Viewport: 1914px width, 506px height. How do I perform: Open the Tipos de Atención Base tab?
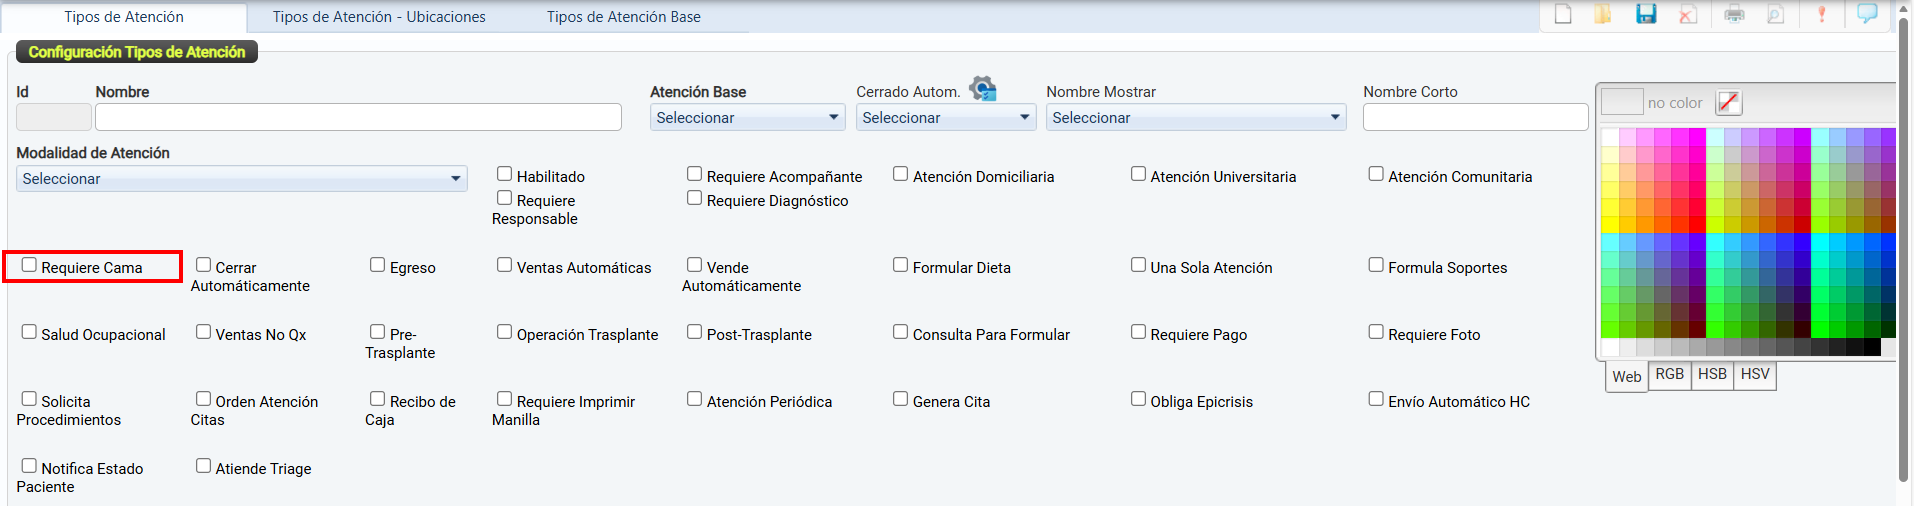click(623, 17)
